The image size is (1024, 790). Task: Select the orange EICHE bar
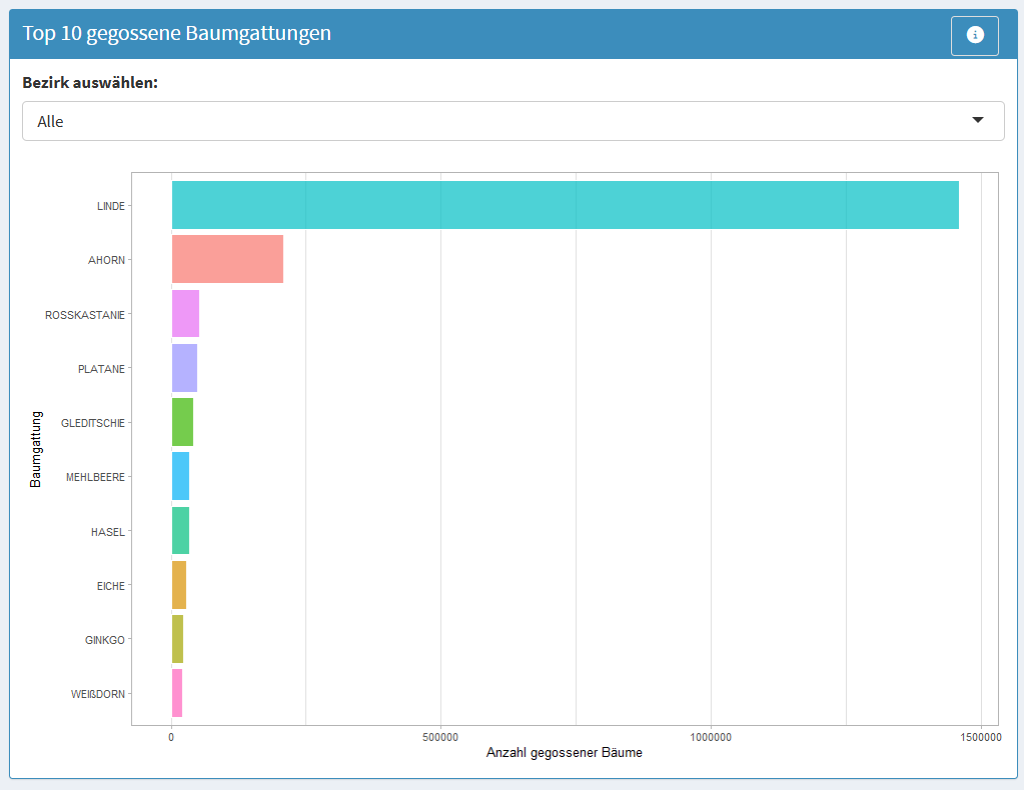coord(179,585)
